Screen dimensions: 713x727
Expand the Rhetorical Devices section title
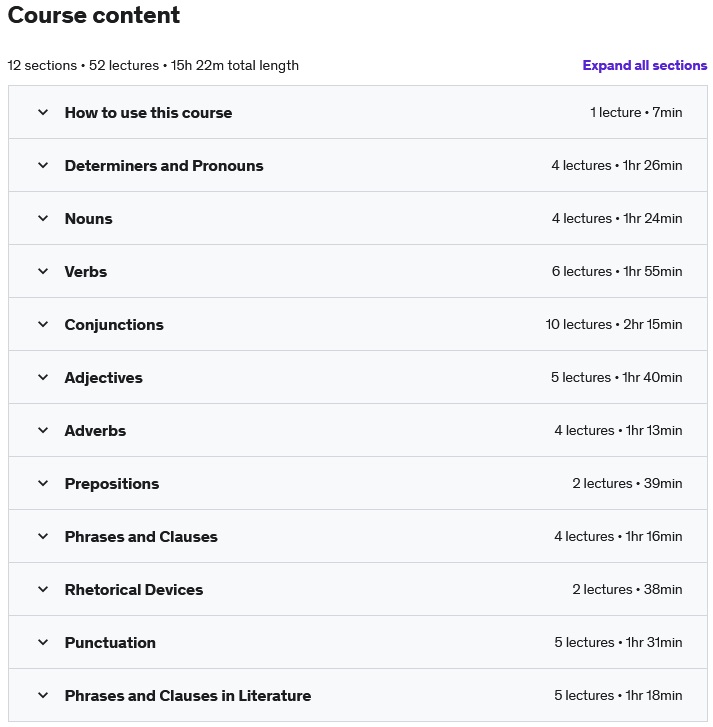134,589
